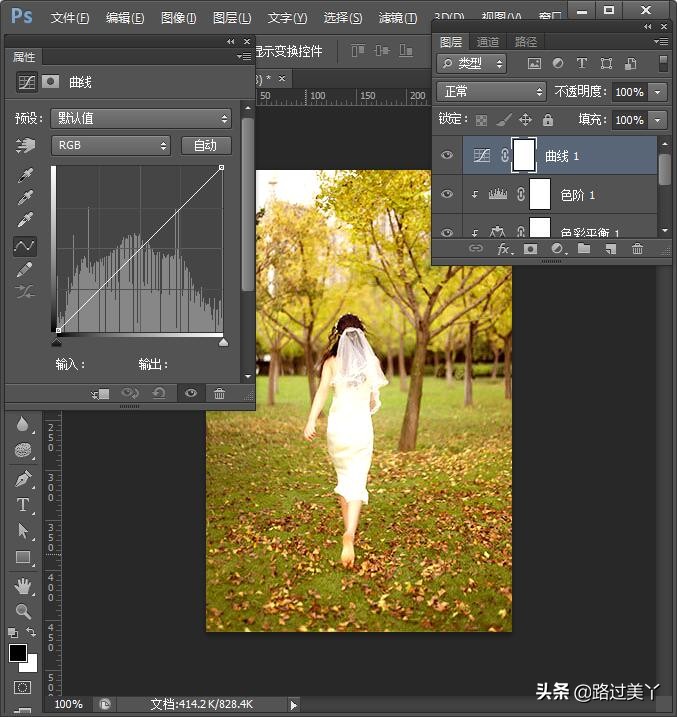Select the Pen tool
The height and width of the screenshot is (717, 677).
pyautogui.click(x=23, y=479)
